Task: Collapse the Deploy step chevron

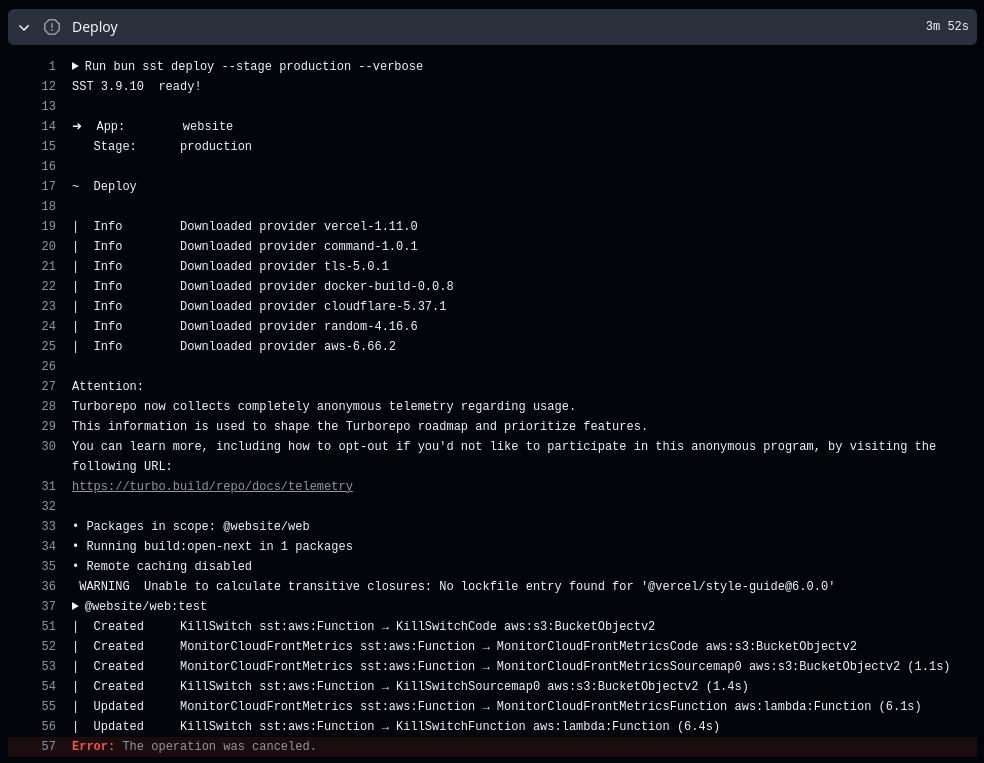Action: pos(24,28)
